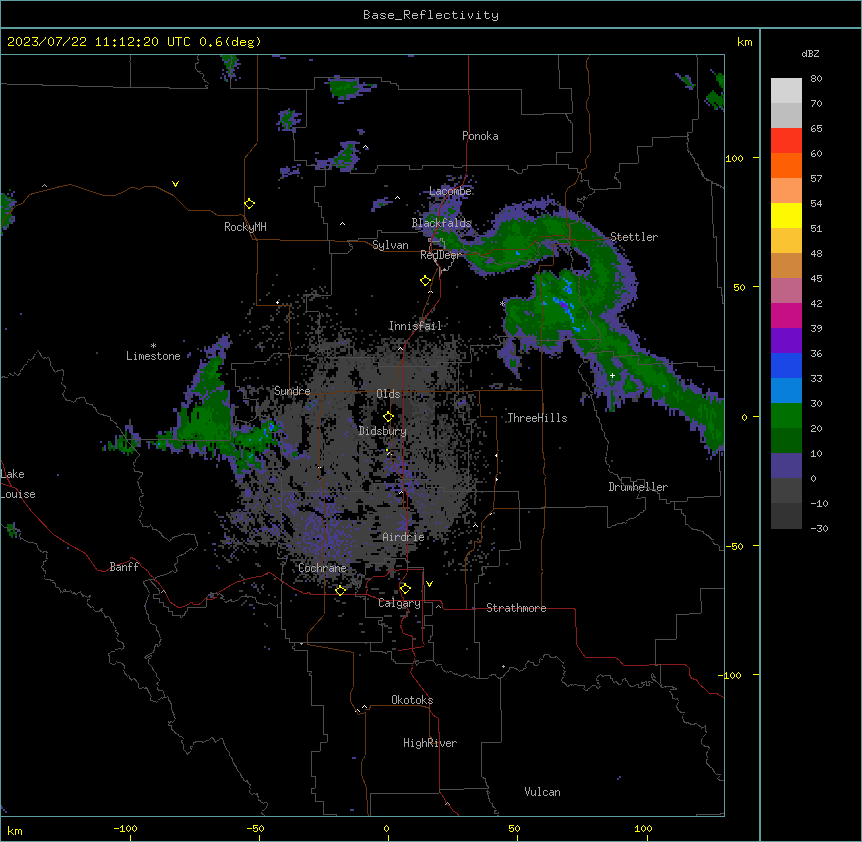This screenshot has width=862, height=842.
Task: Pick the orange 57-60 dBZ legend swatch
Action: 786,165
